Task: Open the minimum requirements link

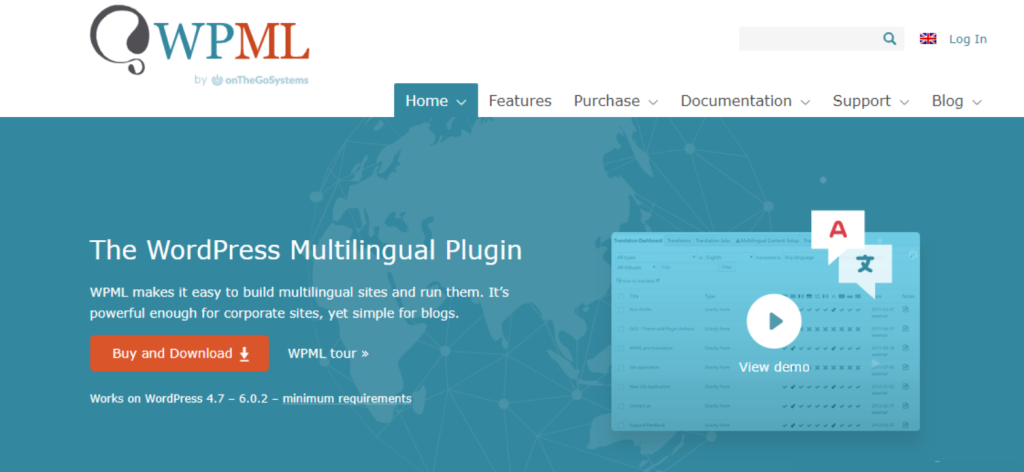Action: (347, 398)
